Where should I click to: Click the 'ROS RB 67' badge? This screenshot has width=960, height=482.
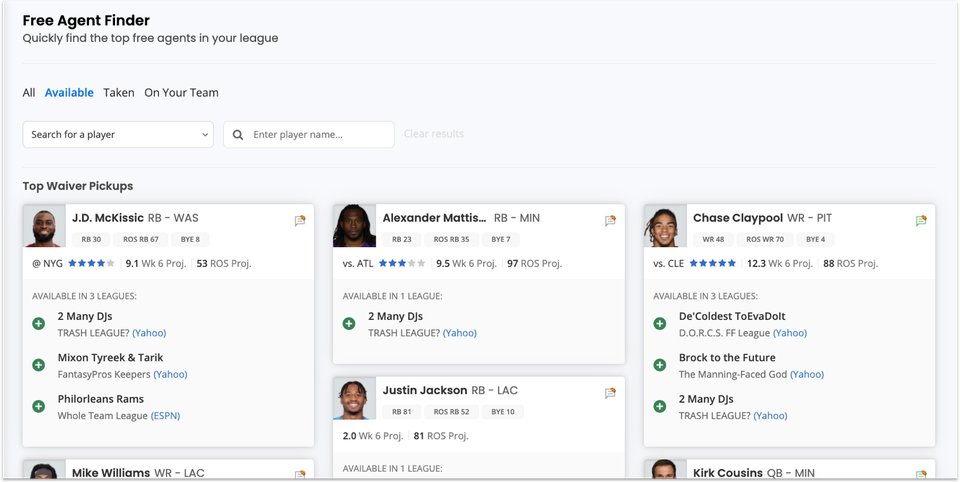click(x=141, y=239)
